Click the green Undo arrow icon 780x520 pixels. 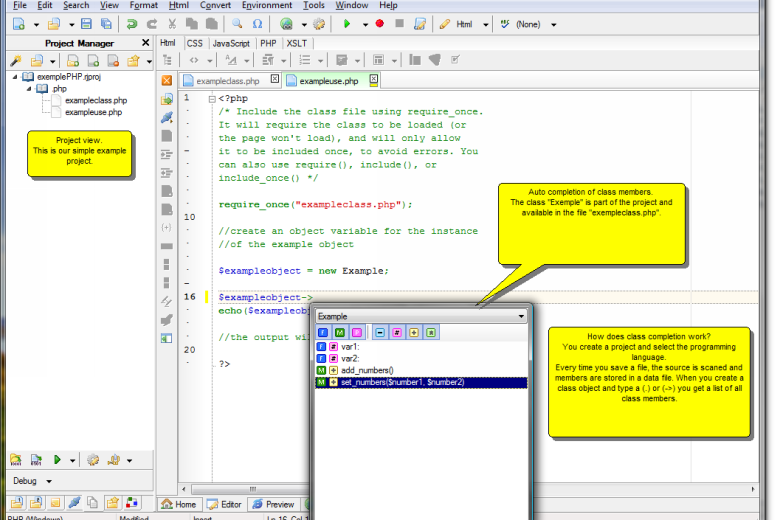coord(132,24)
